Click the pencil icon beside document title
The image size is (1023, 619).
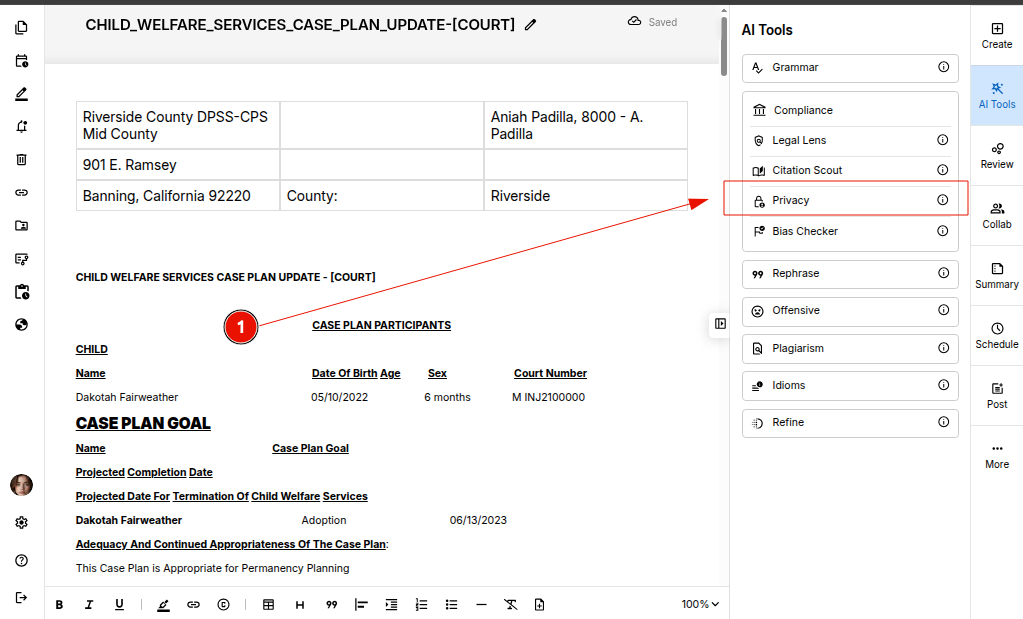click(530, 24)
